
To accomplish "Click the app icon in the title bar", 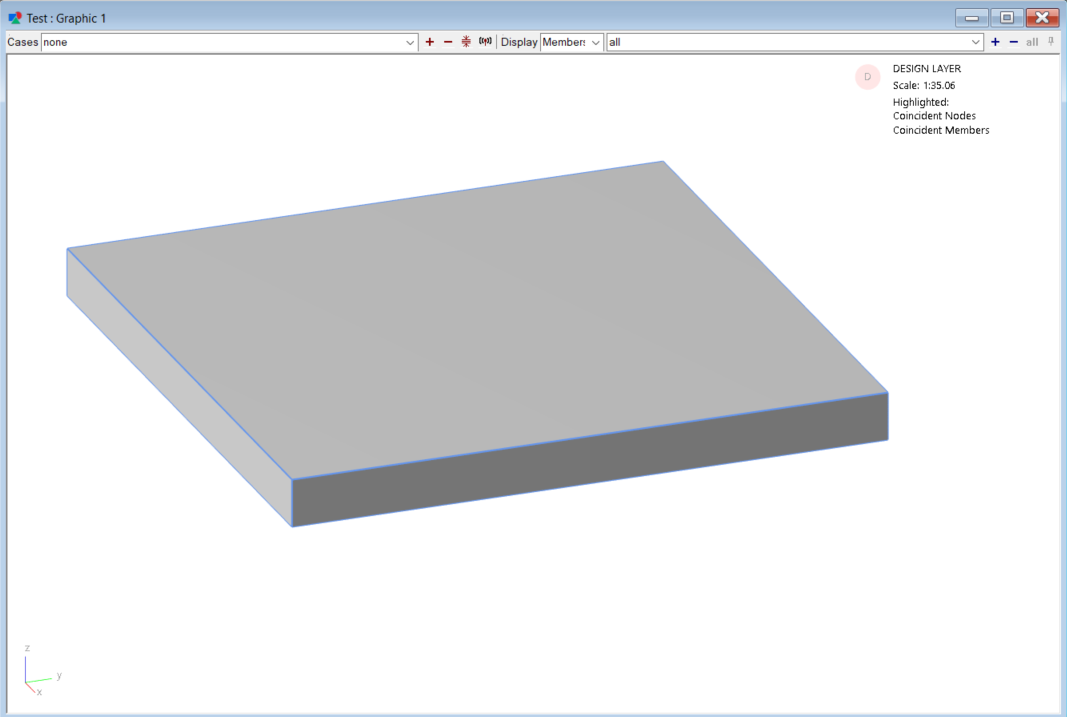I will (x=15, y=18).
